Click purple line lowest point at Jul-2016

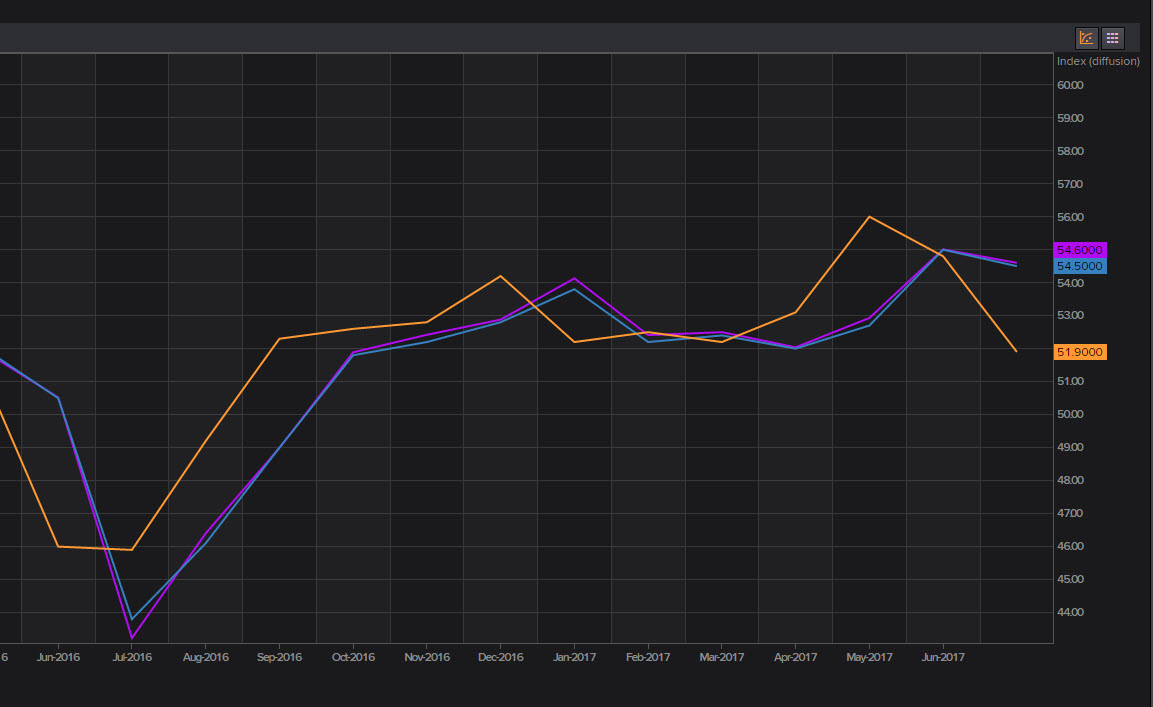[x=132, y=638]
